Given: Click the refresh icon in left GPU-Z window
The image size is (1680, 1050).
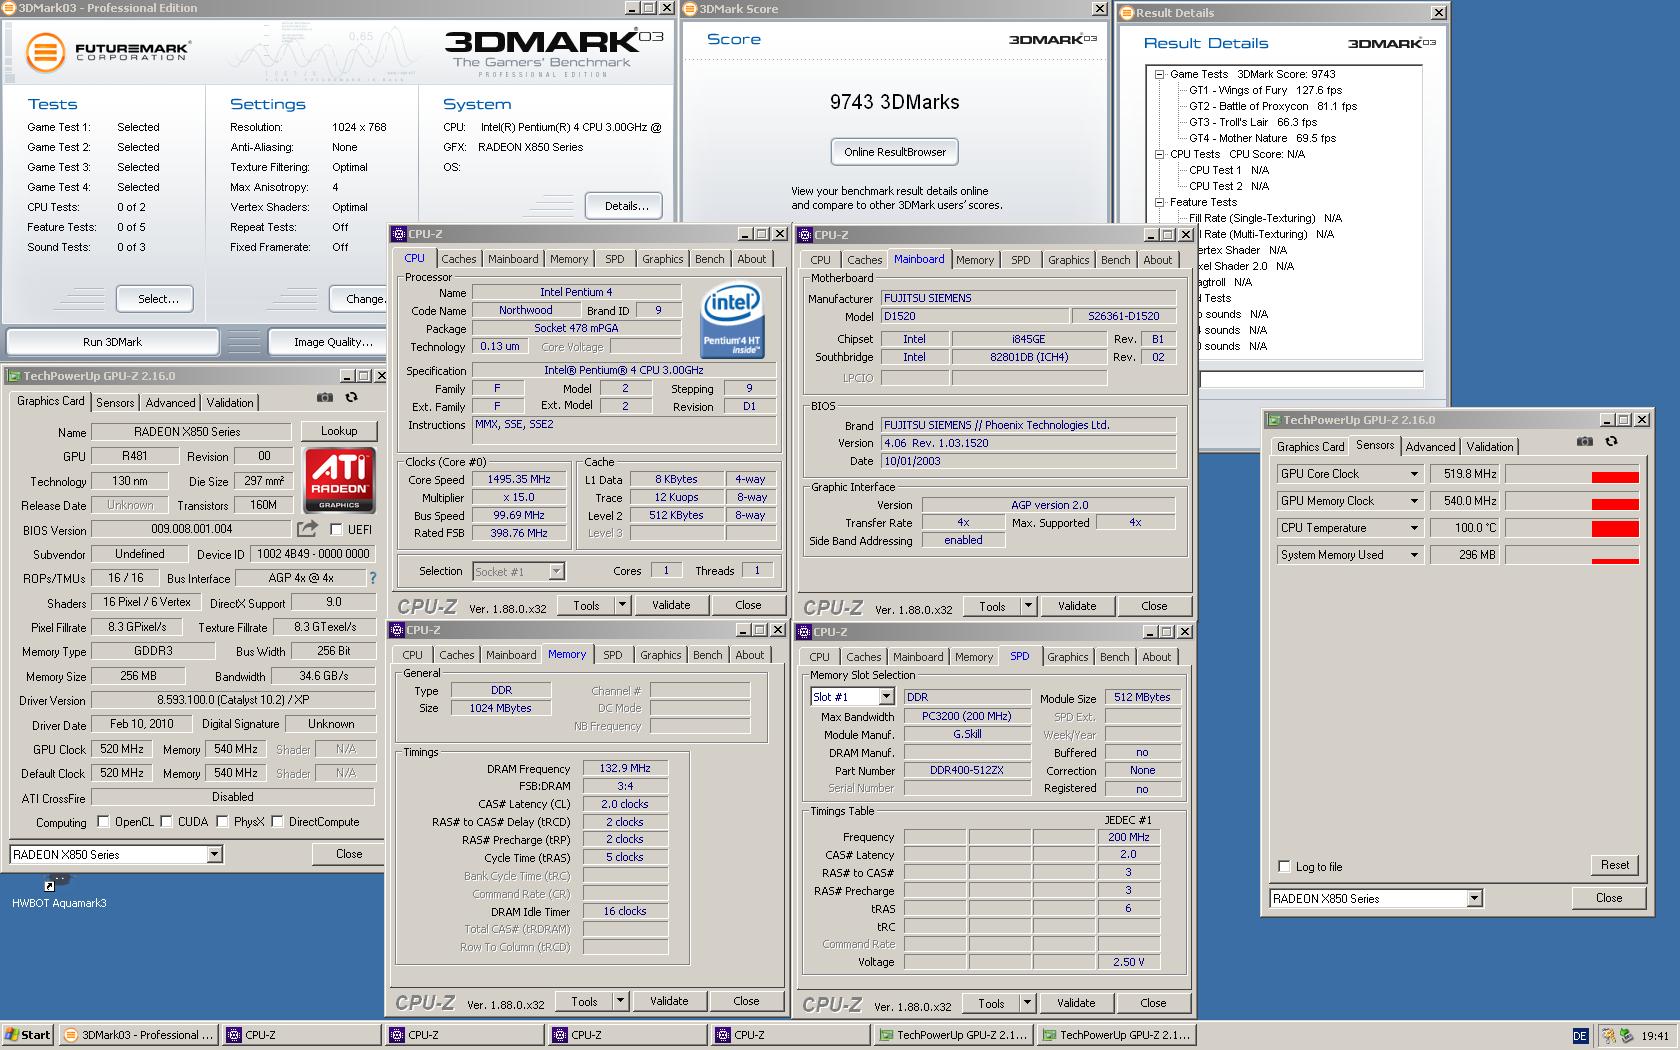Looking at the screenshot, I should (x=351, y=398).
